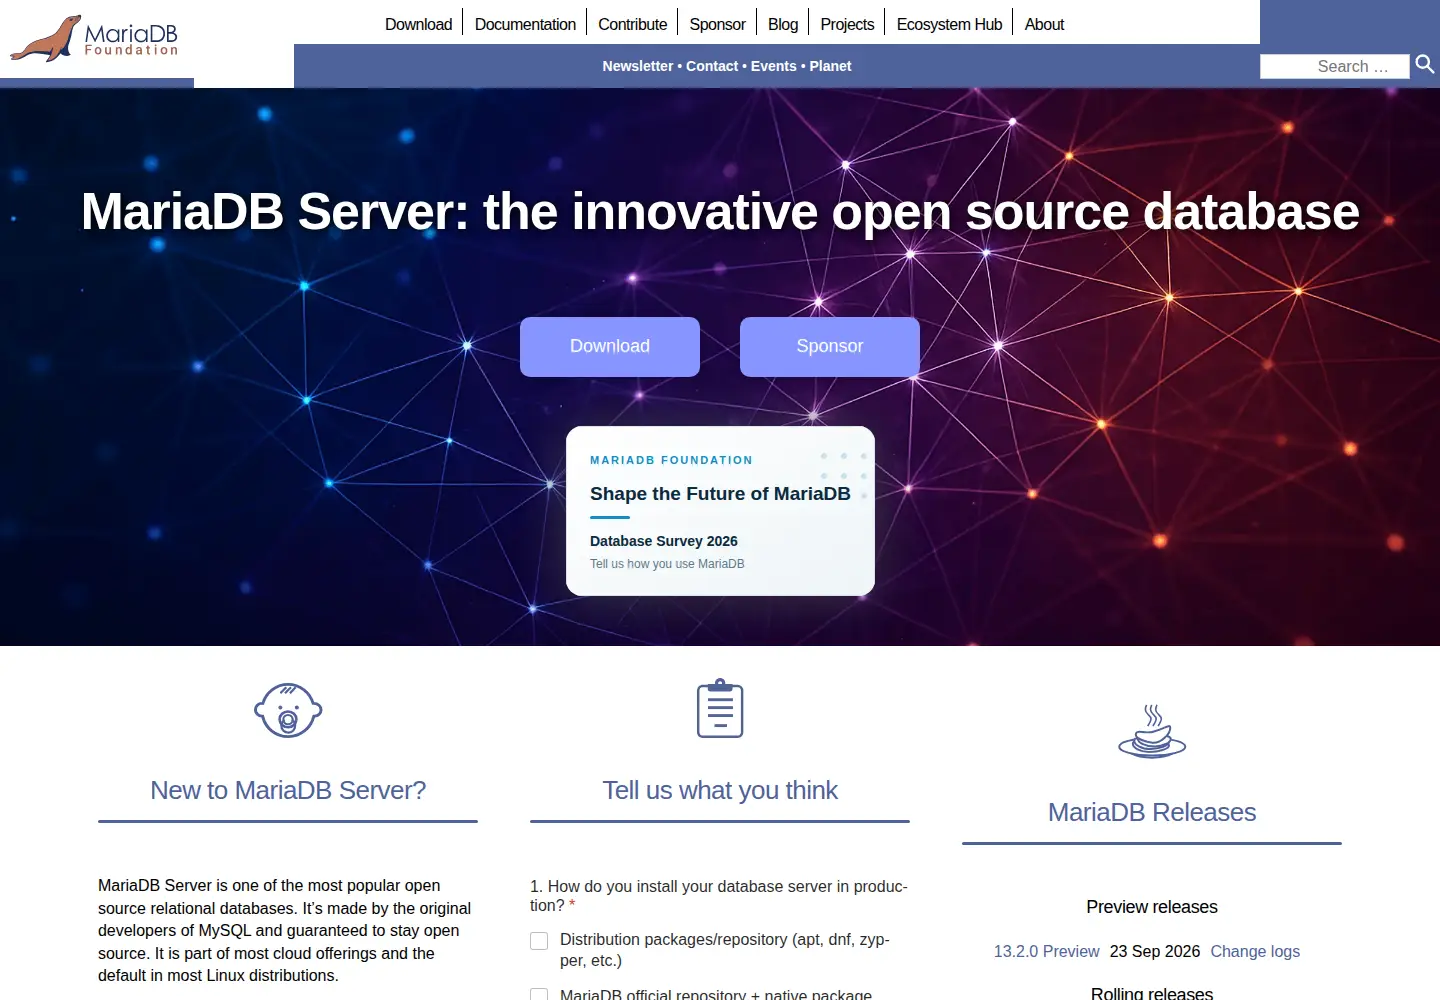The width and height of the screenshot is (1440, 1000).
Task: Open the Documentation menu item
Action: click(525, 24)
